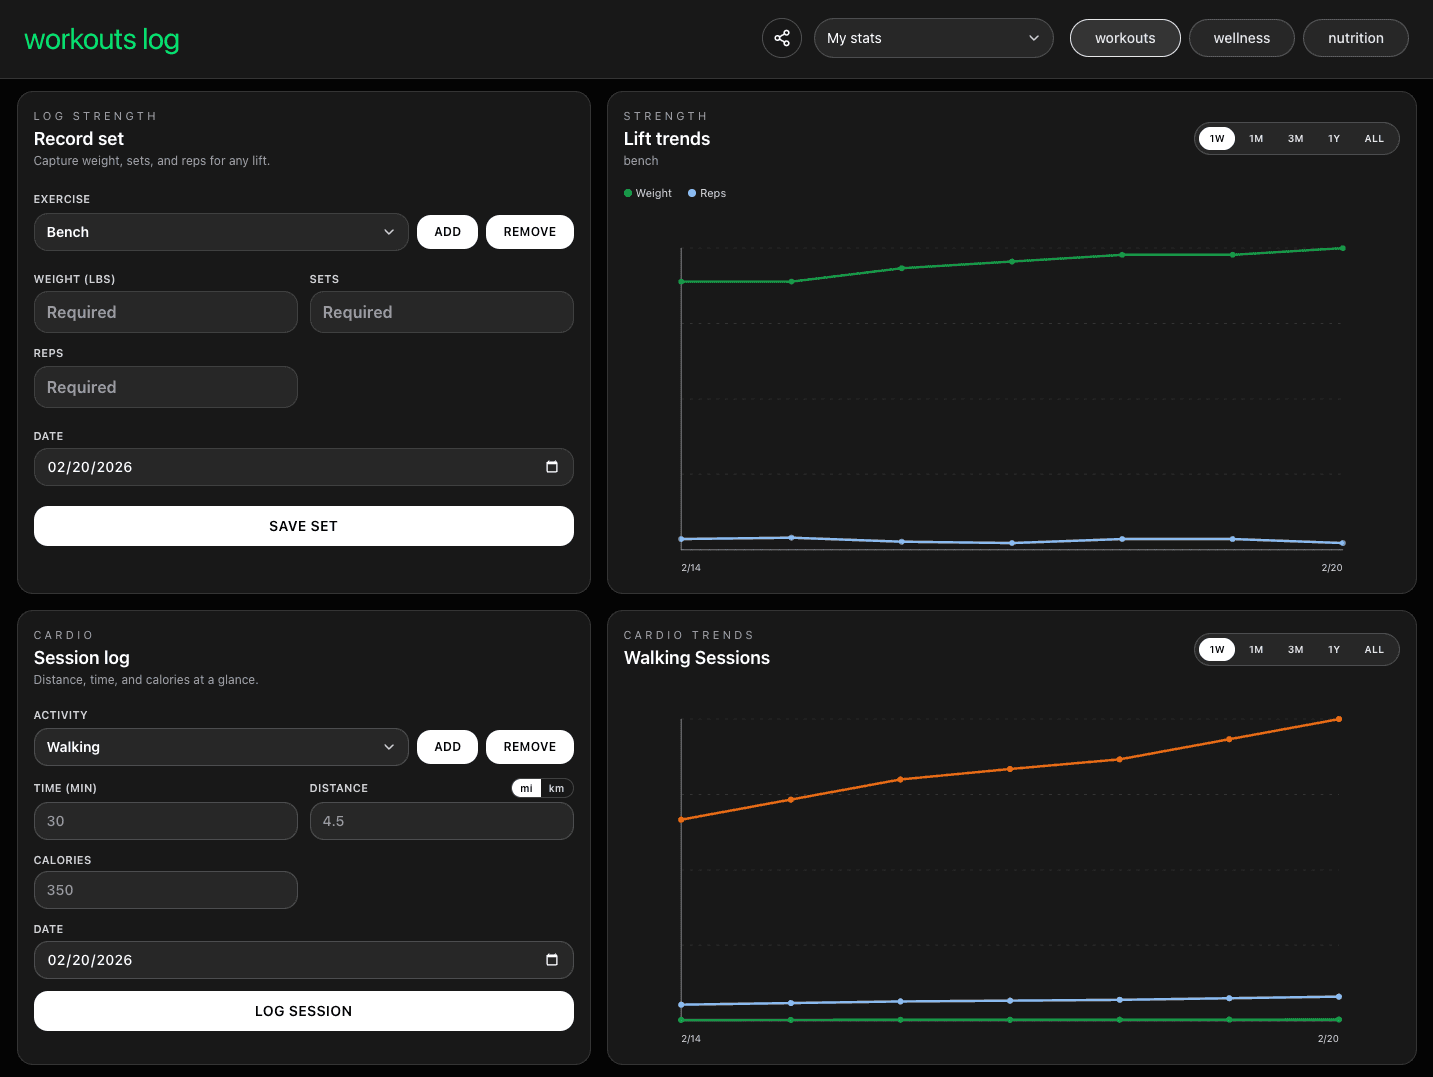Select 1W range in Lift trends
This screenshot has width=1433, height=1077.
(x=1217, y=139)
